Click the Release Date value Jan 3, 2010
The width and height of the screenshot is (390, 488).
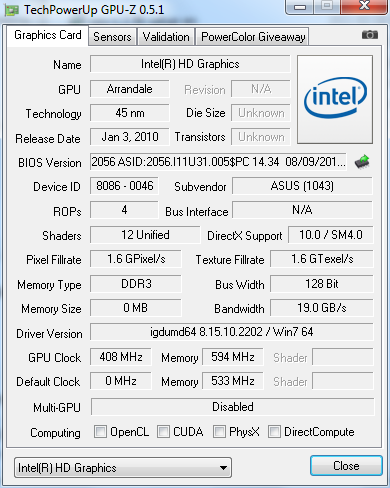point(130,137)
